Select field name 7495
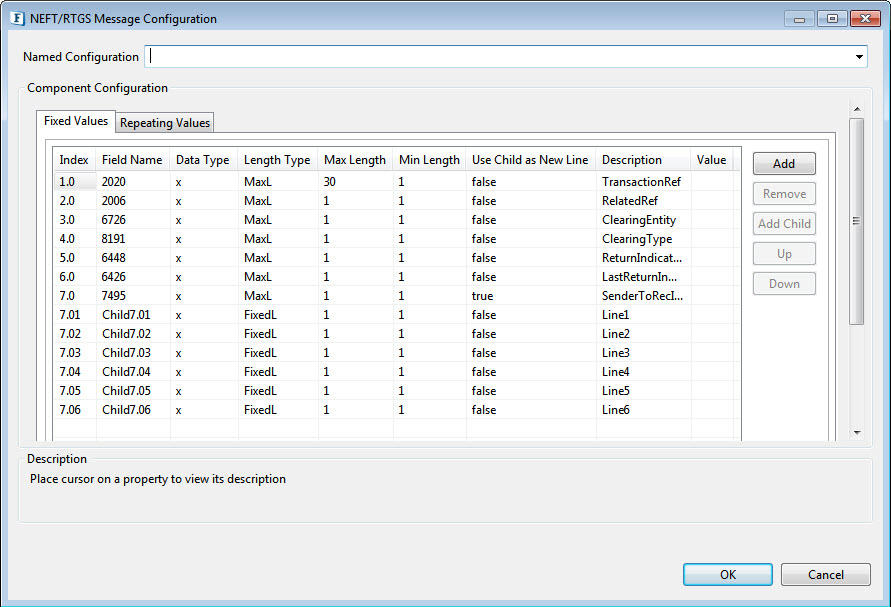 coord(114,296)
